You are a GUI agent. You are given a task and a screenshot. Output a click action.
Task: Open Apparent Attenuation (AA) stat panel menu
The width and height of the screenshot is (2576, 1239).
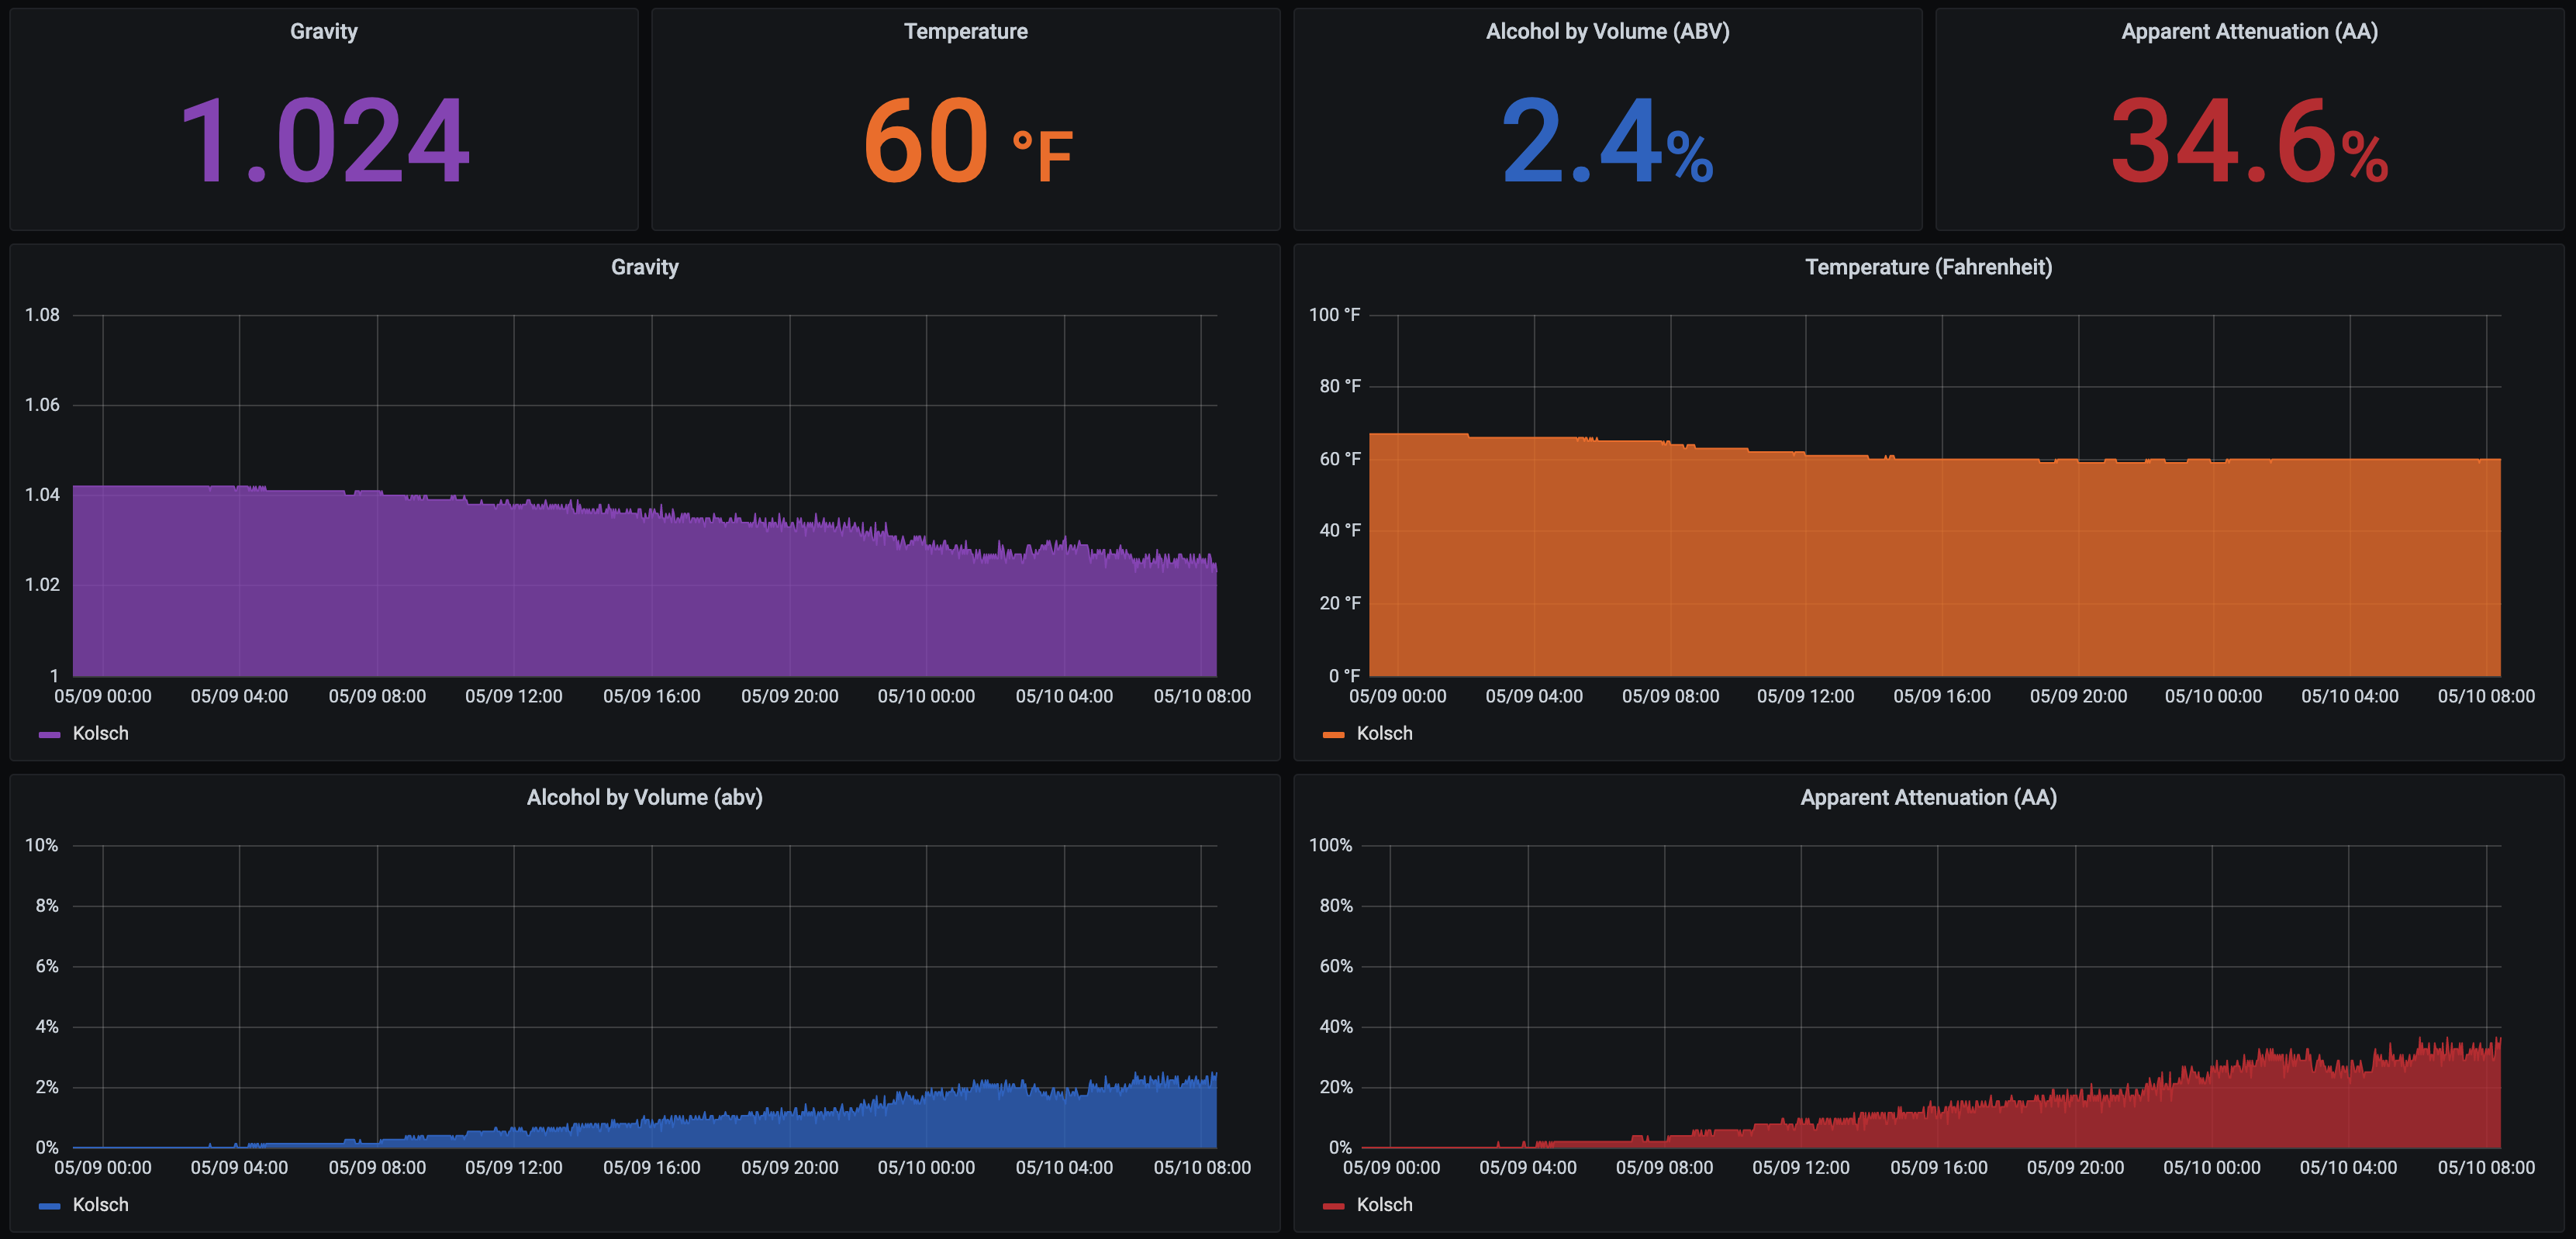click(2249, 31)
